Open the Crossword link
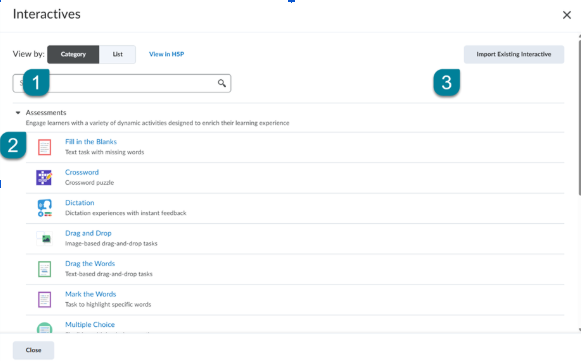Image resolution: width=581 pixels, height=361 pixels. tap(82, 172)
